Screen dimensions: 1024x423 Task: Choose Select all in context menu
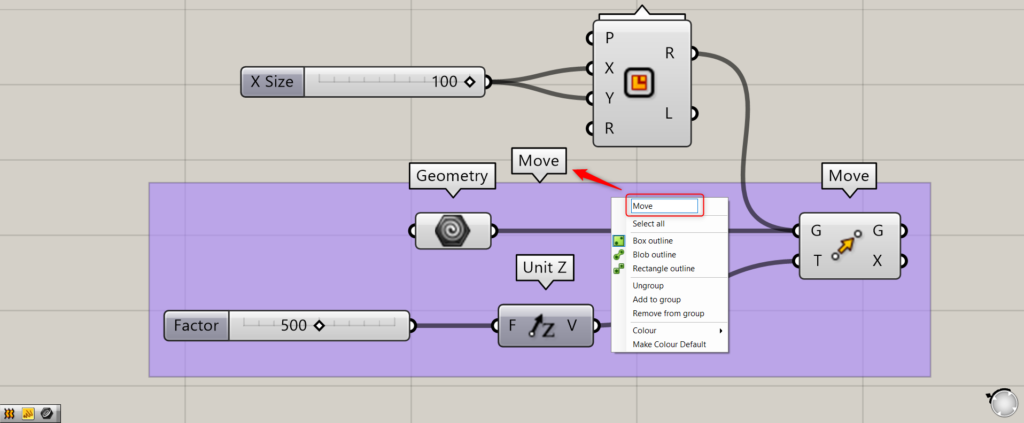[x=648, y=224]
